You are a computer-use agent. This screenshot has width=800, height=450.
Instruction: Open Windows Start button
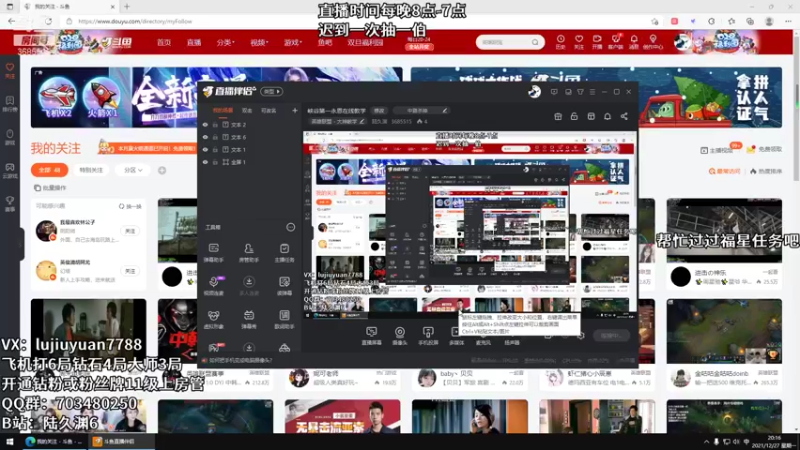coord(9,441)
